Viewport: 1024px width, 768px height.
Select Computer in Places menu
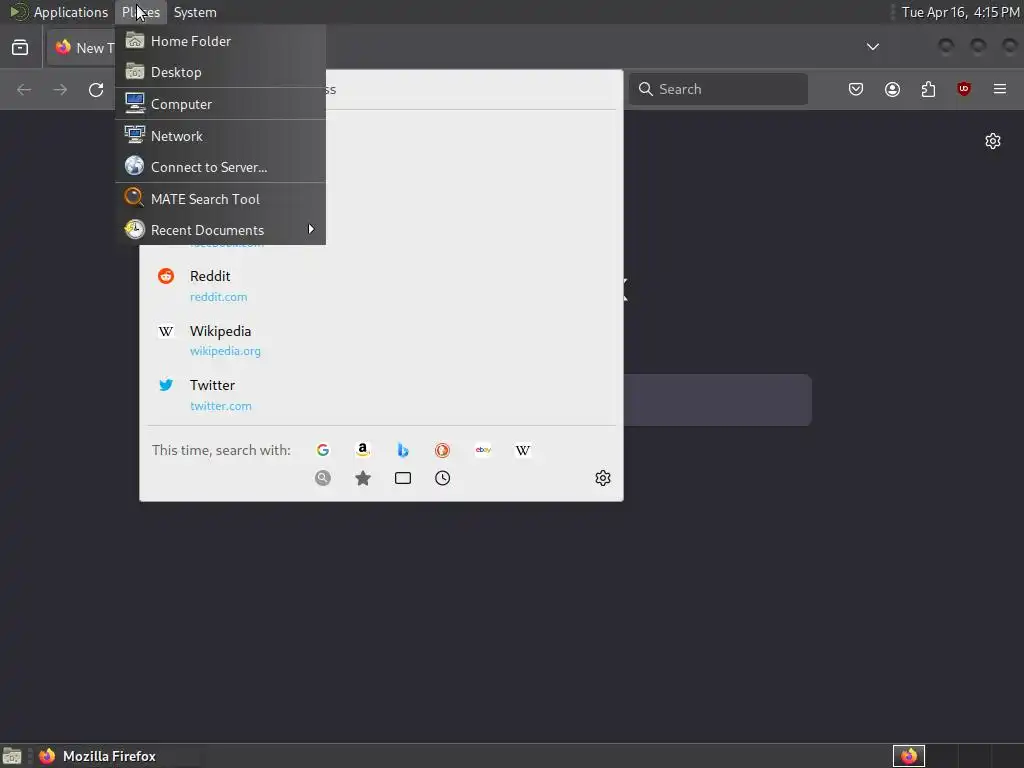pyautogui.click(x=220, y=104)
